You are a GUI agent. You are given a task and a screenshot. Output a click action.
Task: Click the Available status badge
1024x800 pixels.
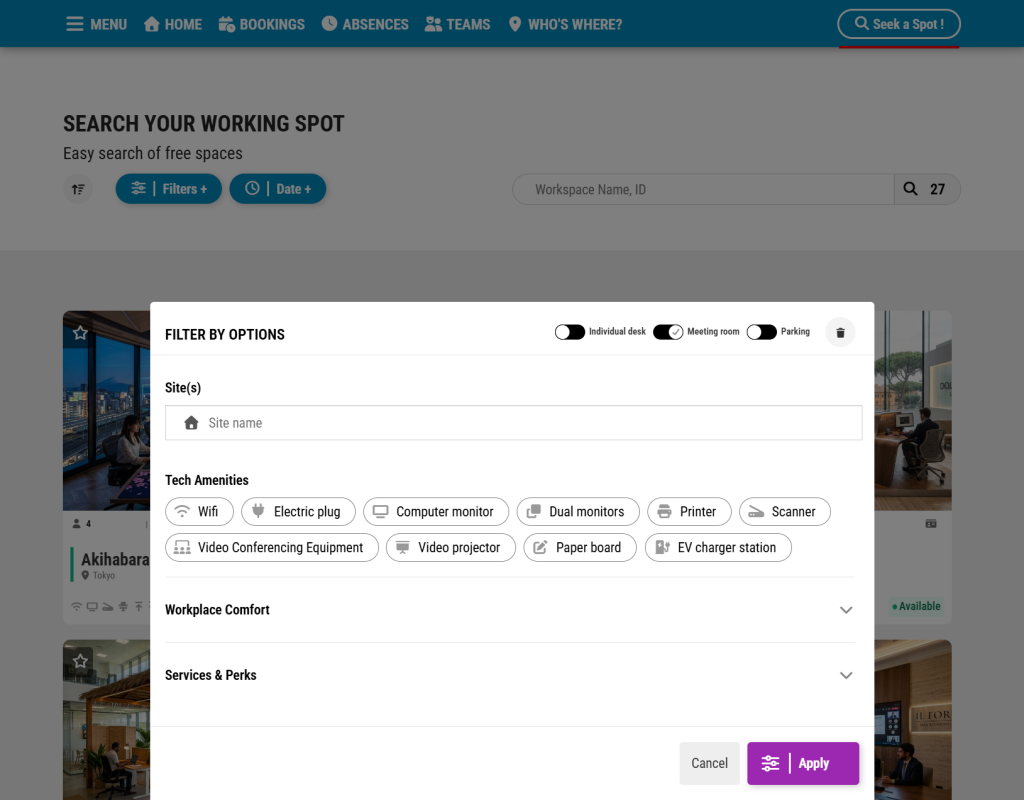[917, 606]
